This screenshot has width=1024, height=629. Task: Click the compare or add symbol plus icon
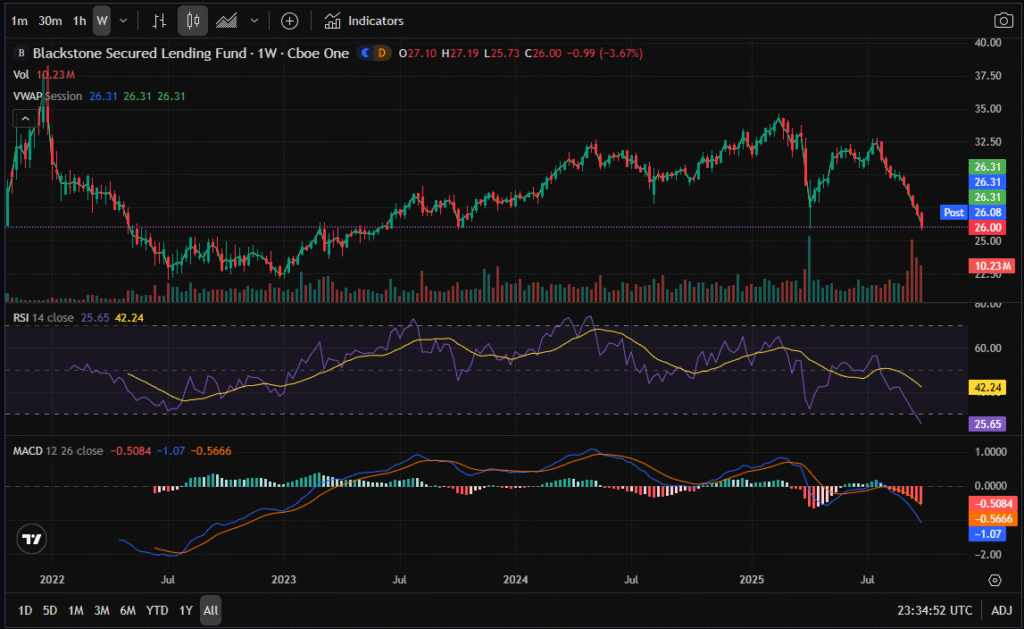click(289, 20)
